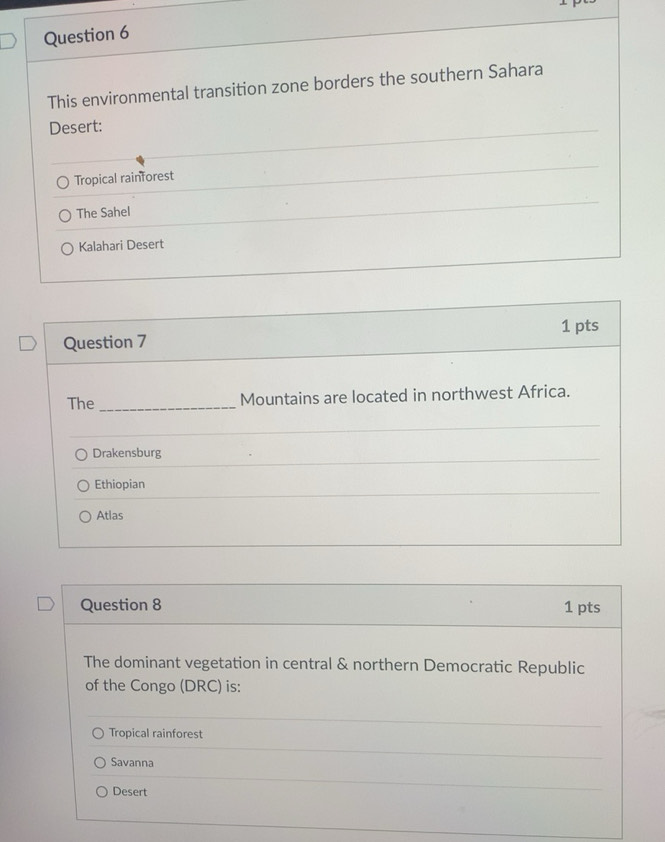Image resolution: width=665 pixels, height=842 pixels.
Task: Click the Question 7 heading
Action: [105, 342]
